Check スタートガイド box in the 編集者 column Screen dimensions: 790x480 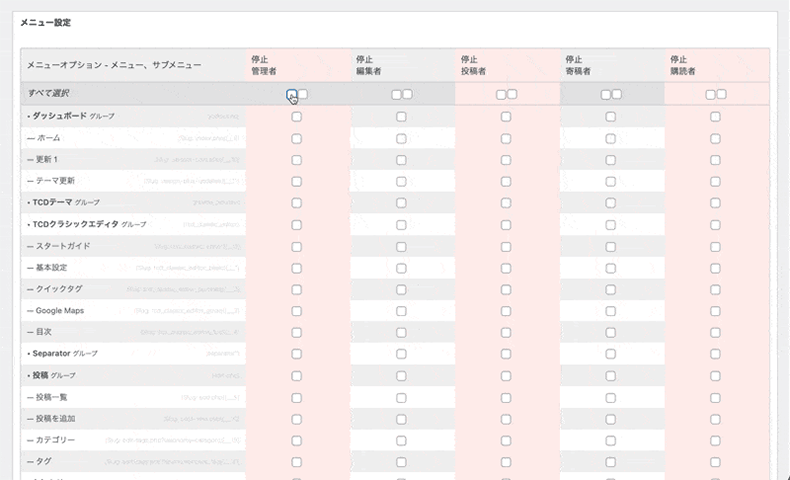point(401,246)
